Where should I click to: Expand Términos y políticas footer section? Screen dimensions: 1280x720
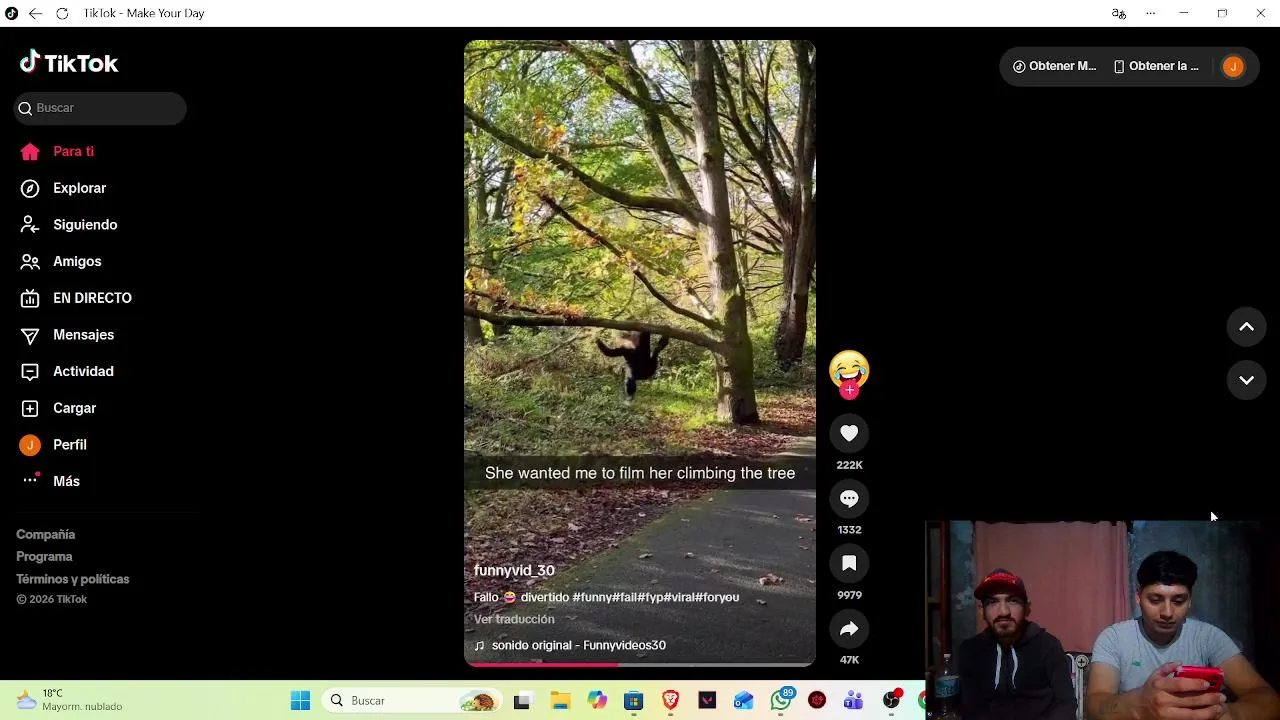click(x=72, y=579)
